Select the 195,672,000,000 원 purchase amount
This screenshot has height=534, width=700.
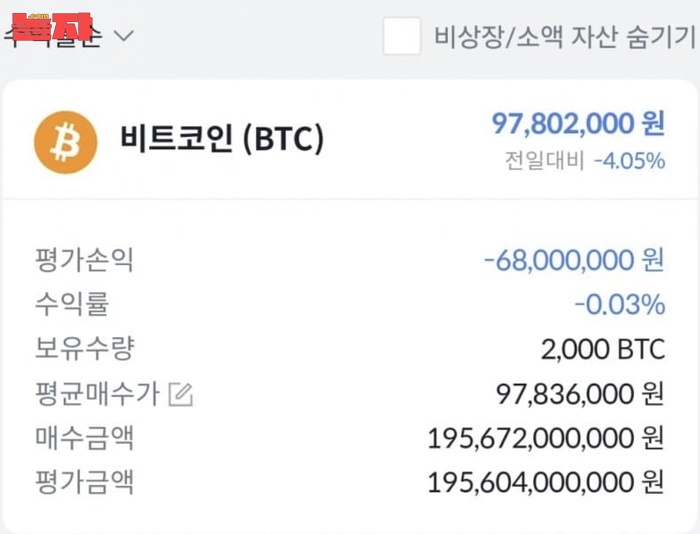tap(546, 438)
